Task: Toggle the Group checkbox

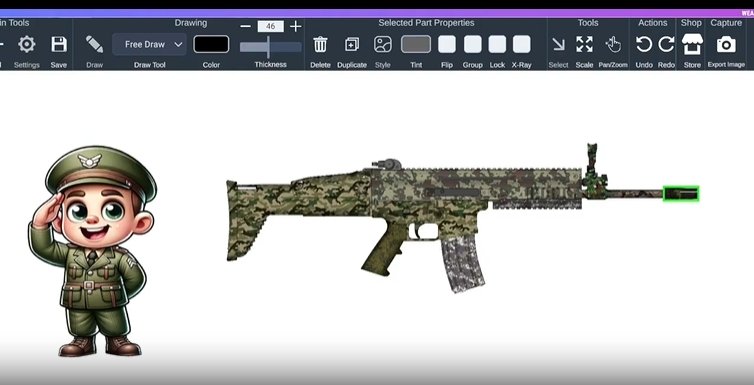Action: point(473,44)
